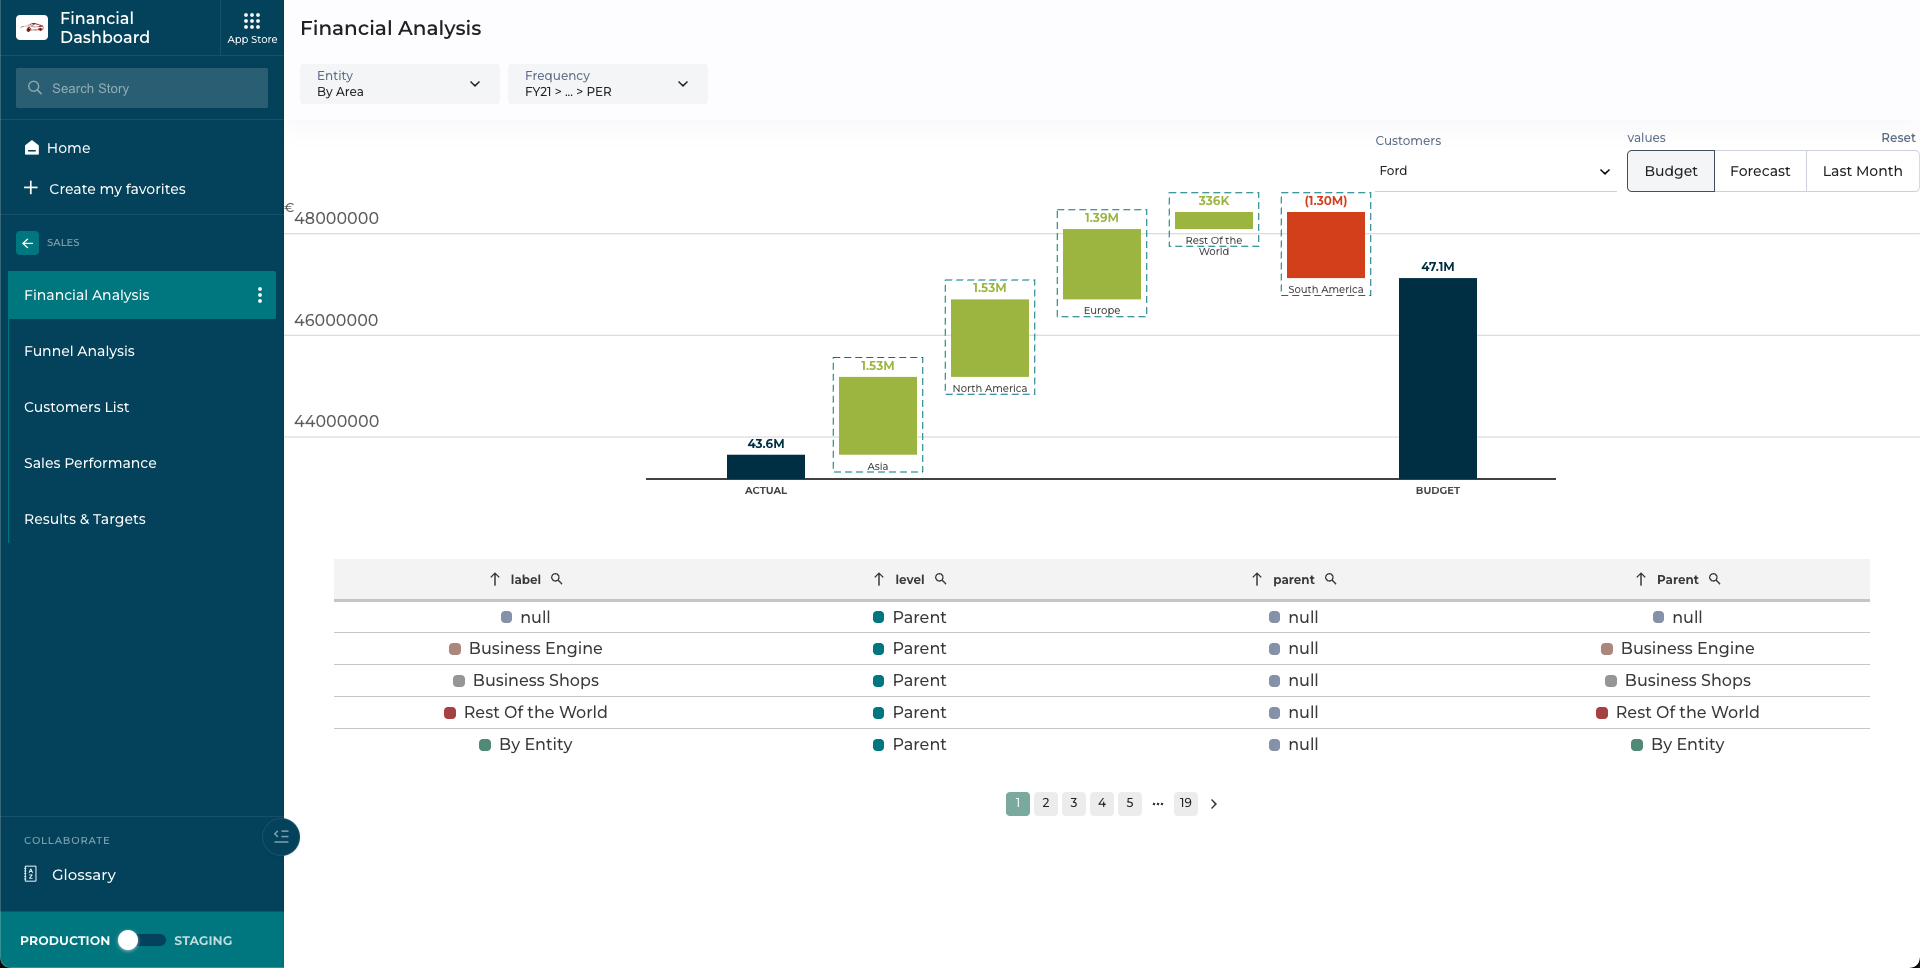The height and width of the screenshot is (968, 1920).
Task: Sort the Parent column using its arrow
Action: click(1640, 579)
